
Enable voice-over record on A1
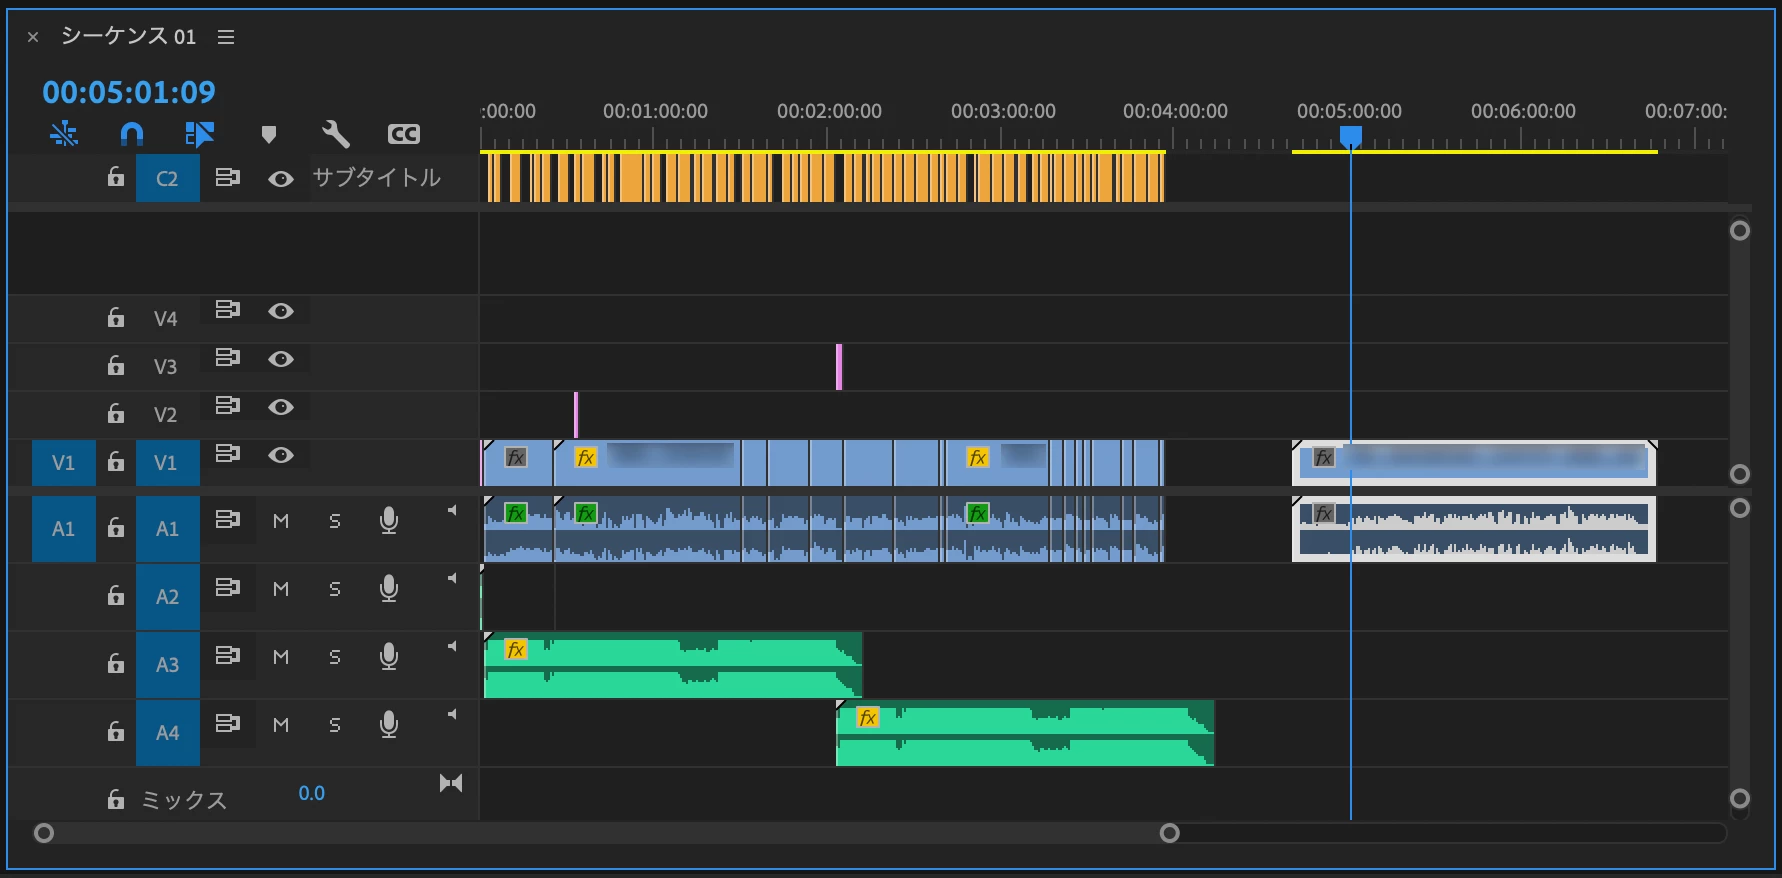point(389,521)
